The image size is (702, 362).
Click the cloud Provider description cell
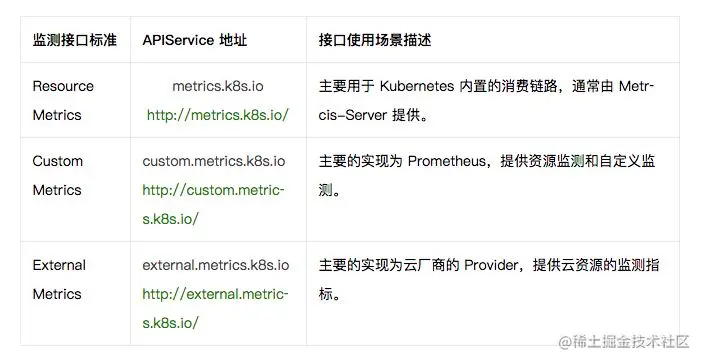pos(489,279)
